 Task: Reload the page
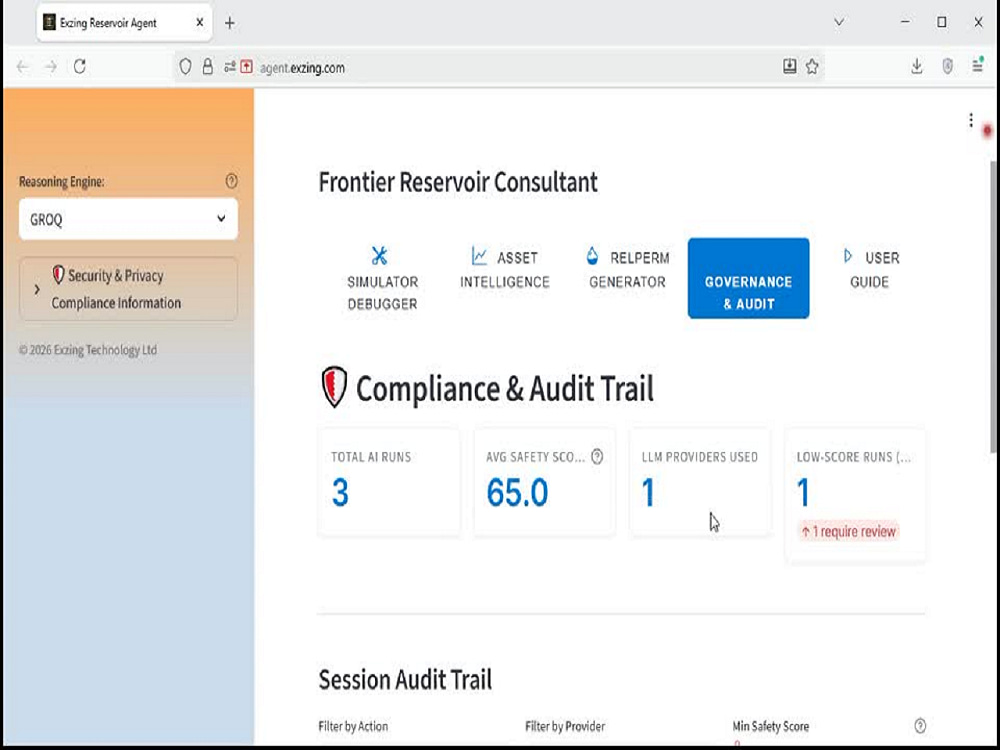pyautogui.click(x=80, y=66)
